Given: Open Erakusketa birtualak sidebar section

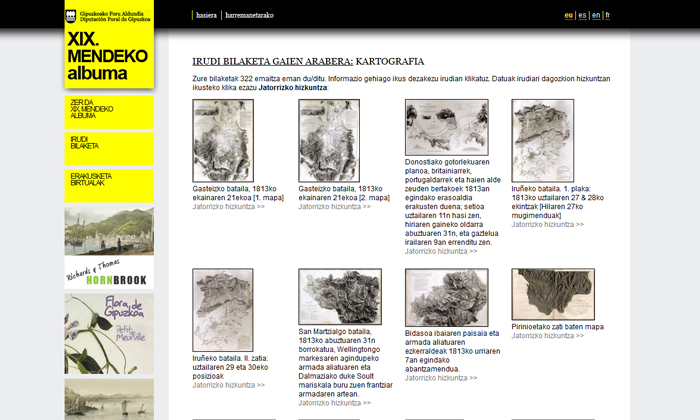Looking at the screenshot, I should 109,182.
